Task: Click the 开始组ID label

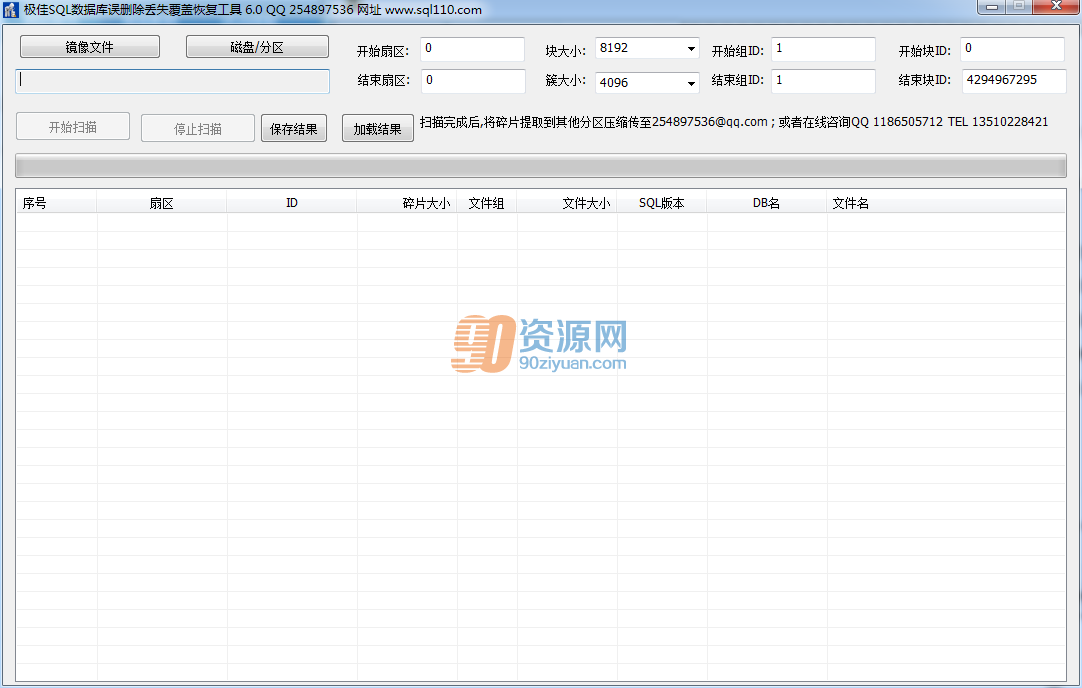Action: [x=738, y=51]
